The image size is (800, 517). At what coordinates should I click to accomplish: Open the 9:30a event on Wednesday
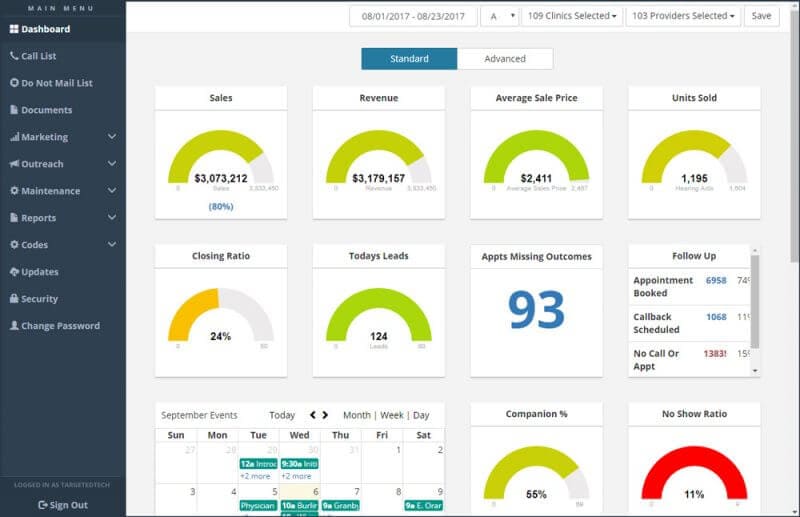click(x=299, y=464)
